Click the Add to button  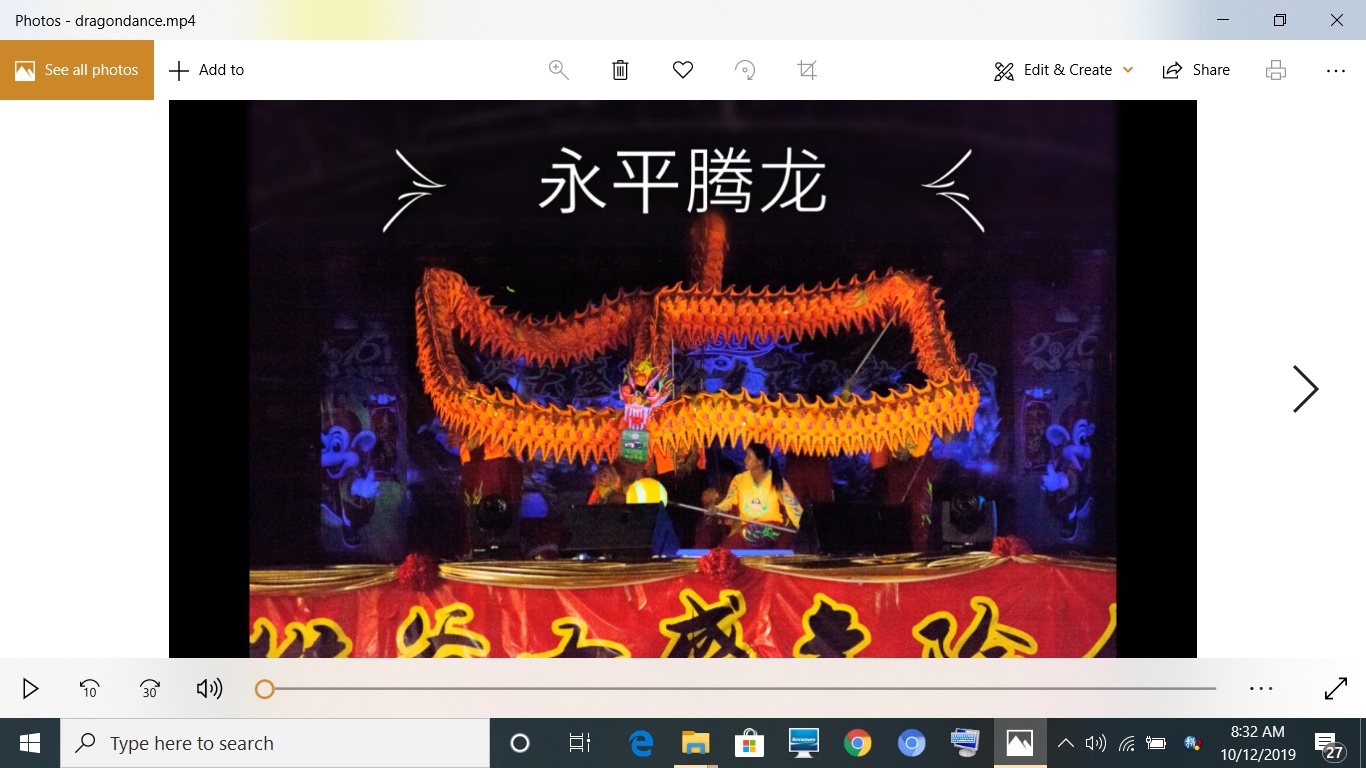click(207, 70)
